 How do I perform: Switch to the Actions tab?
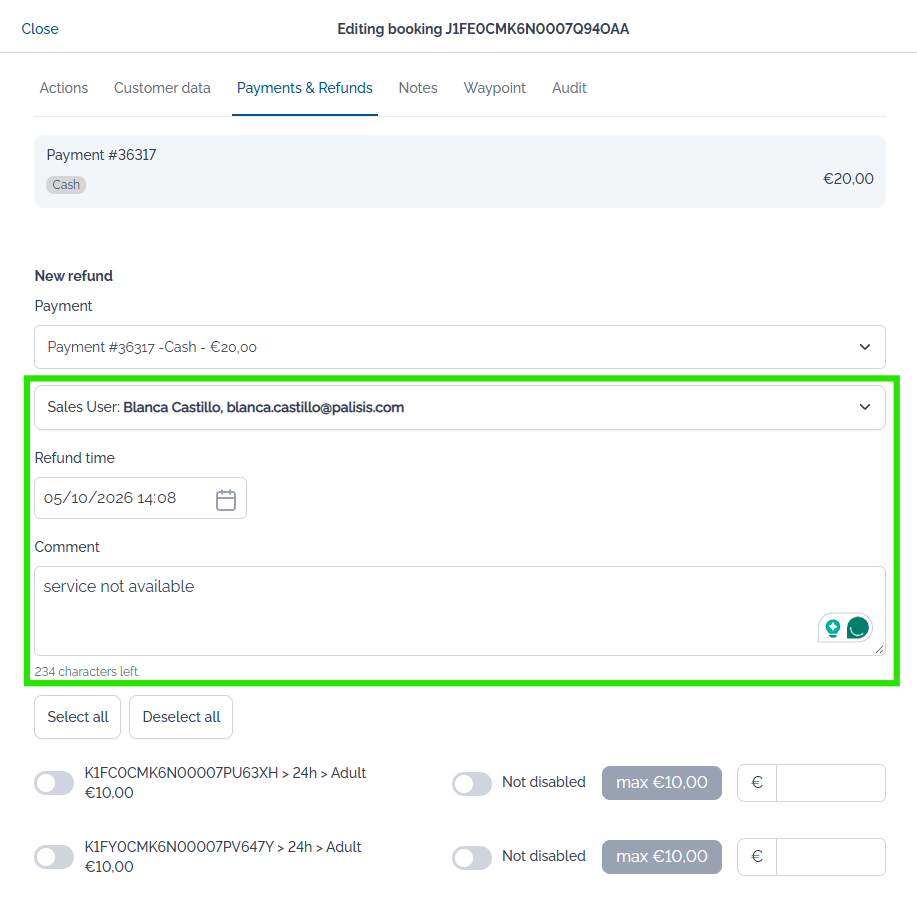pyautogui.click(x=64, y=88)
